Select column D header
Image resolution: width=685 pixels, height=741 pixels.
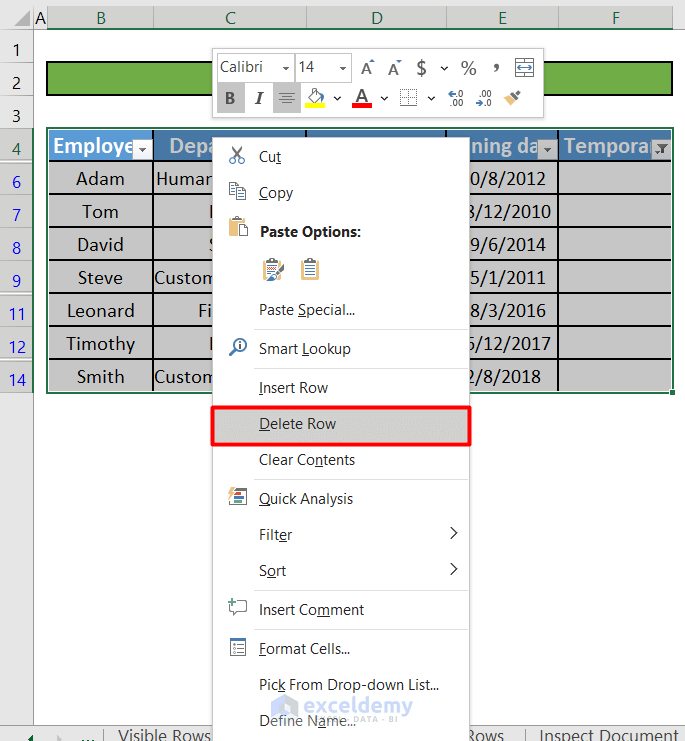point(377,18)
